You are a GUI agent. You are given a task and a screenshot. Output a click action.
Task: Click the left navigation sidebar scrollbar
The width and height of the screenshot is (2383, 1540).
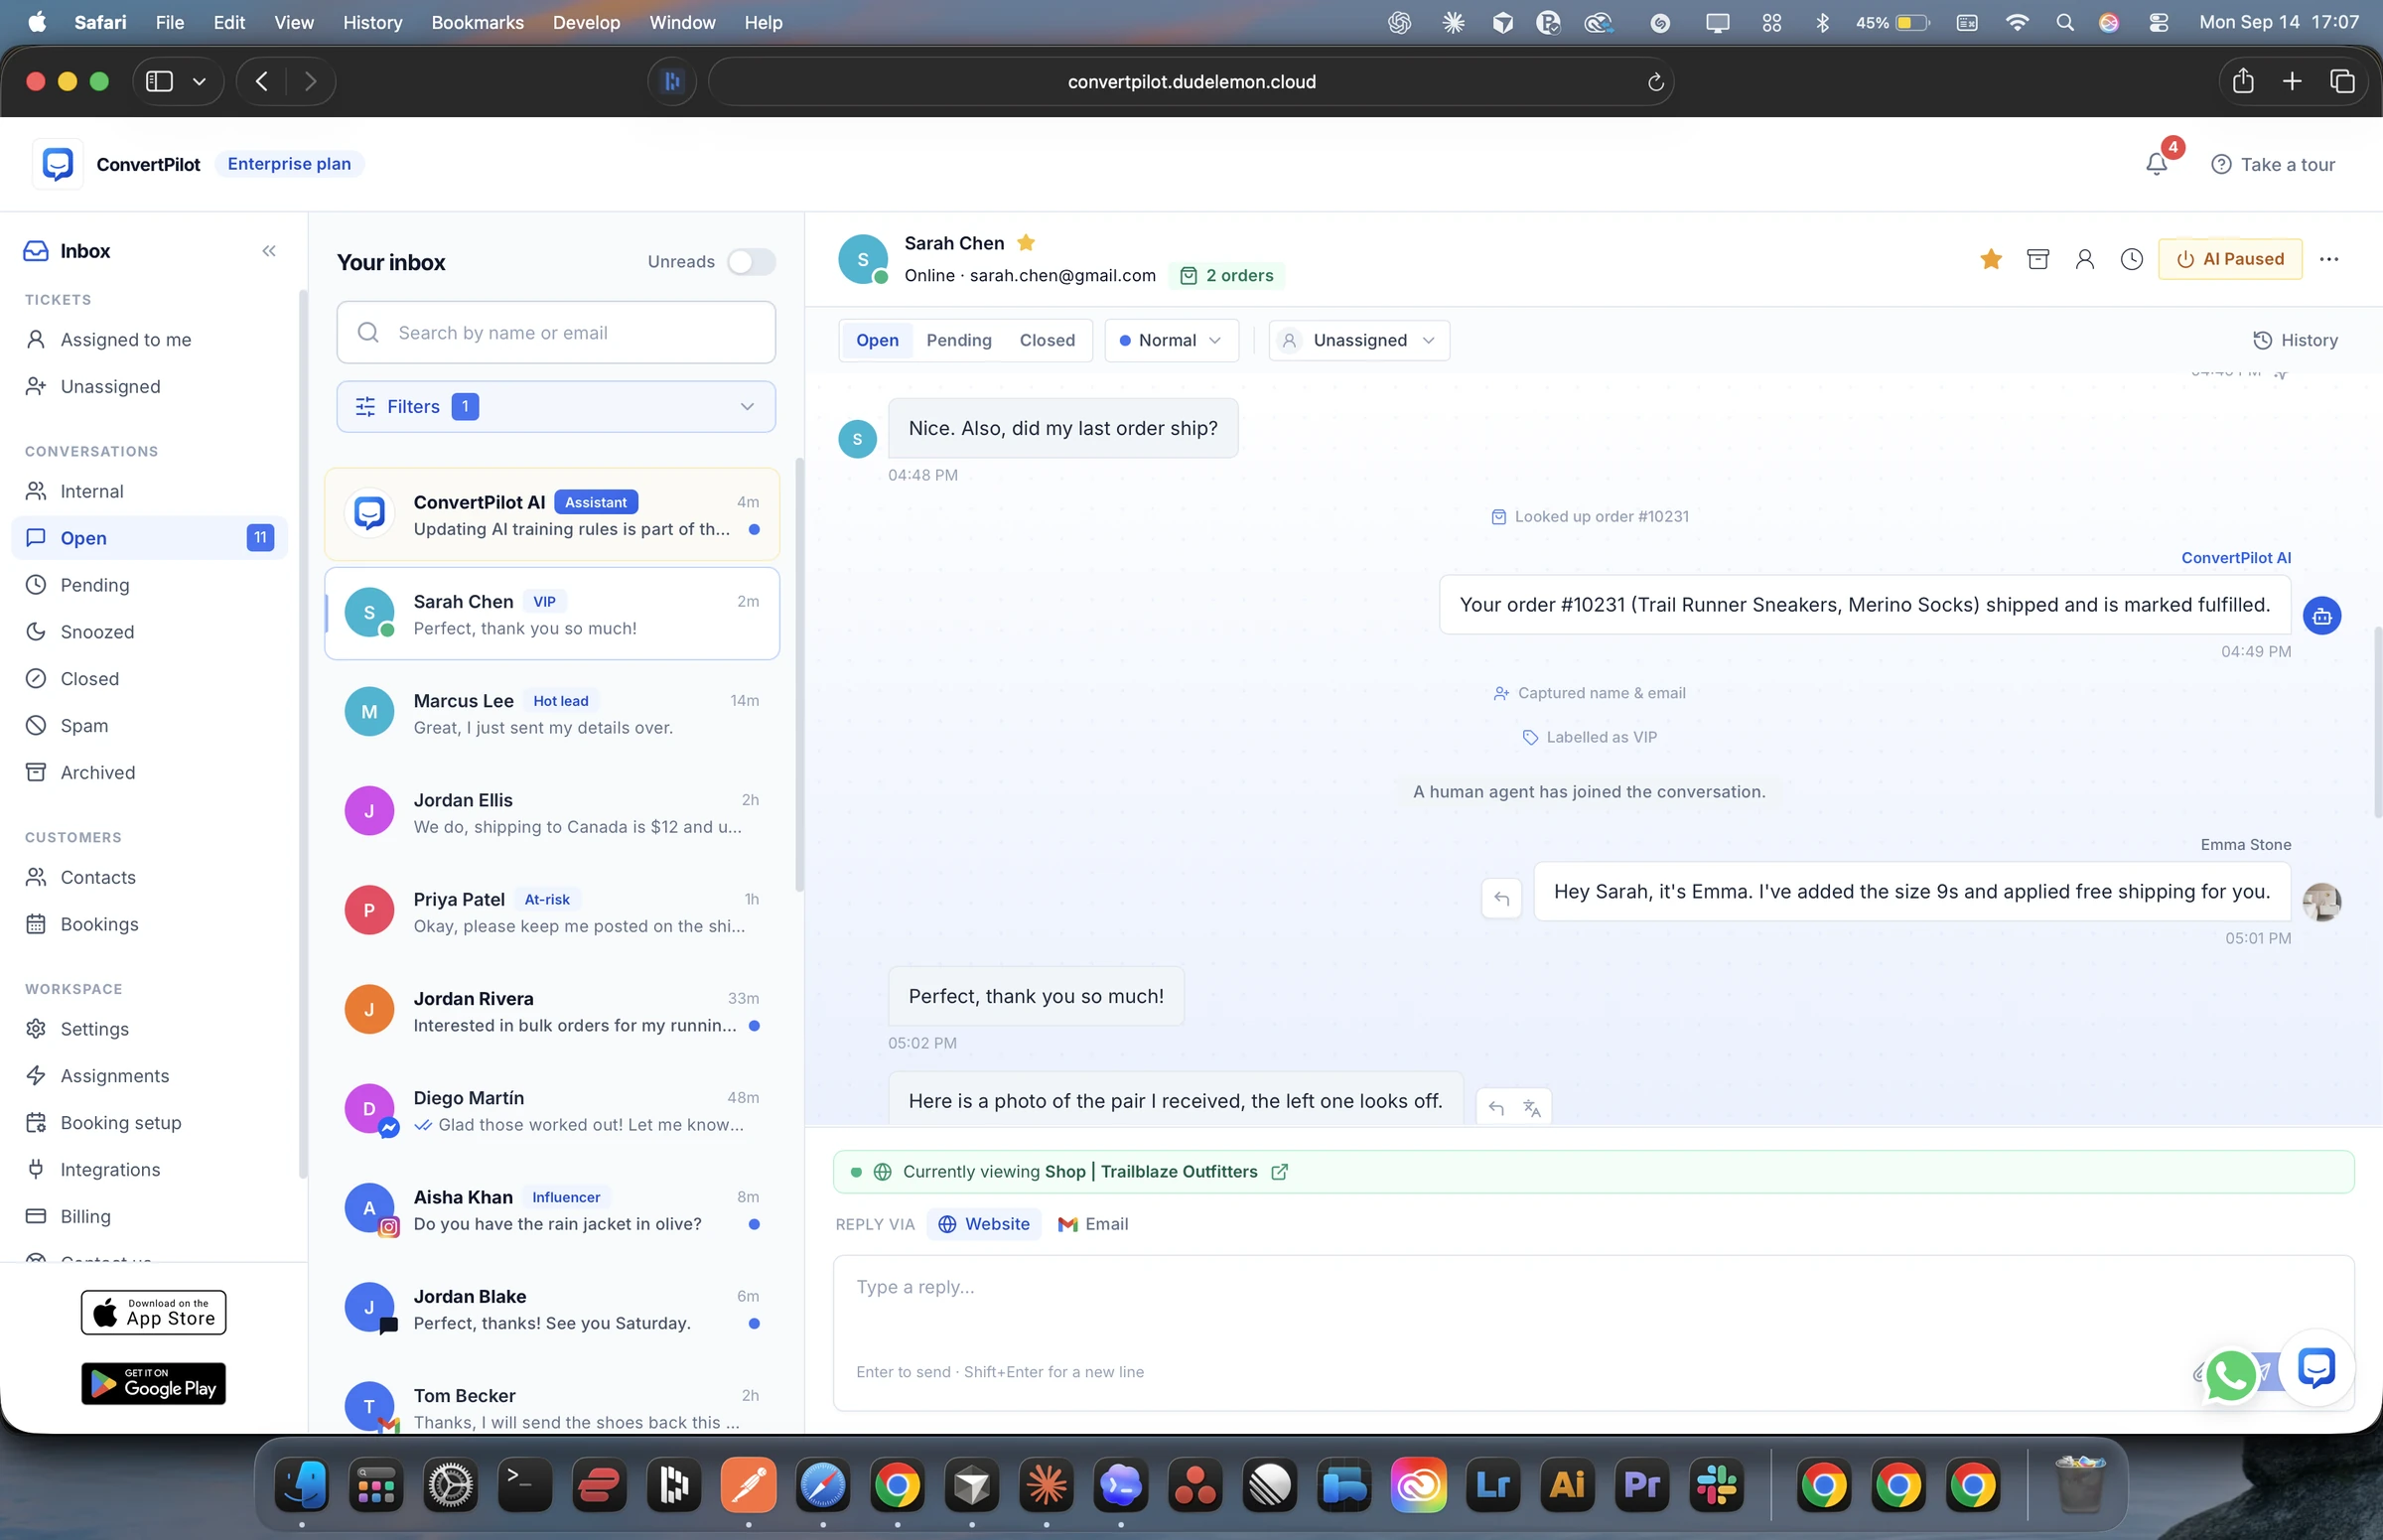click(x=303, y=735)
